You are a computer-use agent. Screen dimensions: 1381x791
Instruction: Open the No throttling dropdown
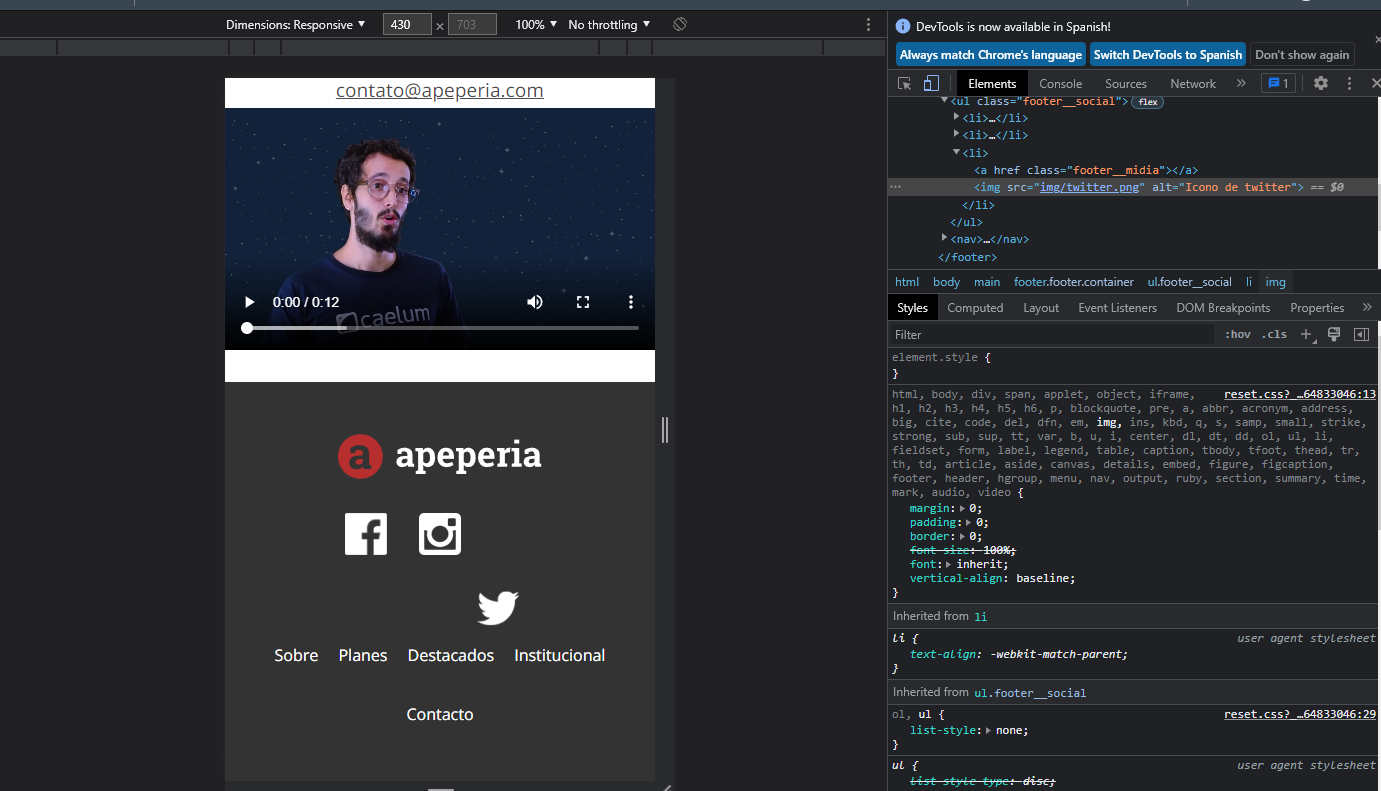(609, 24)
